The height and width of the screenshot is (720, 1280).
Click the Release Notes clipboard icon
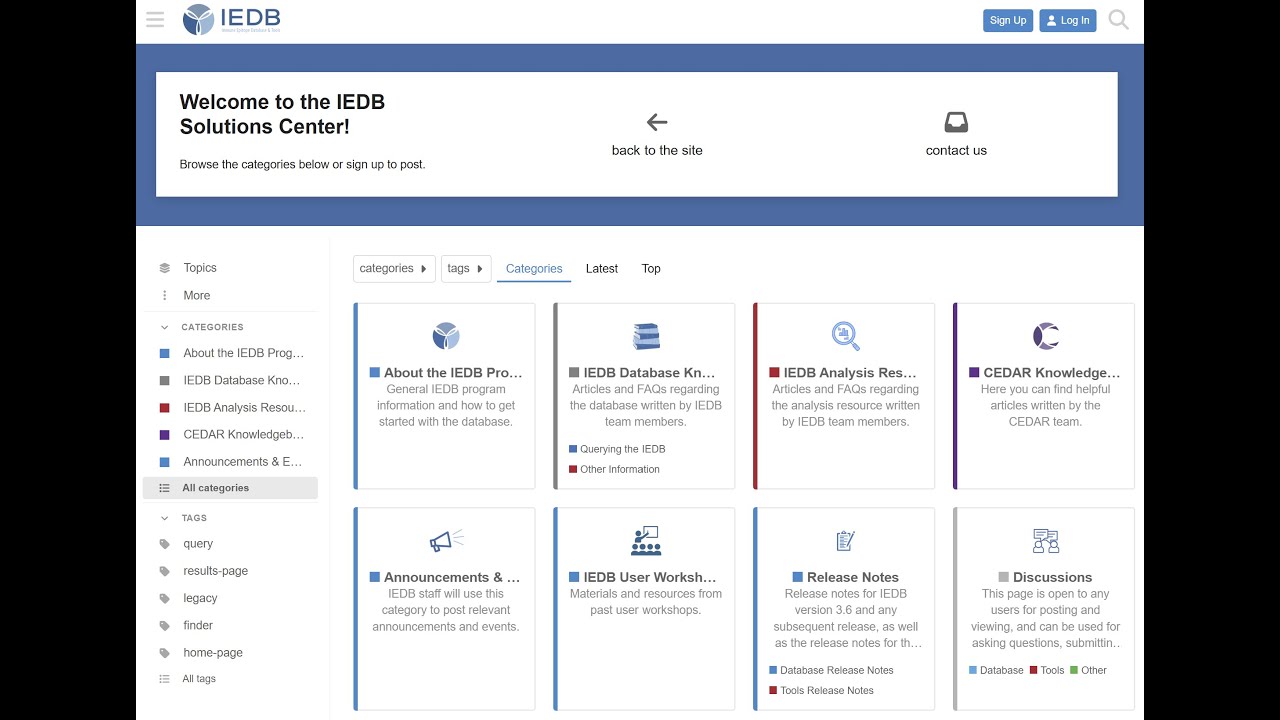pos(846,541)
